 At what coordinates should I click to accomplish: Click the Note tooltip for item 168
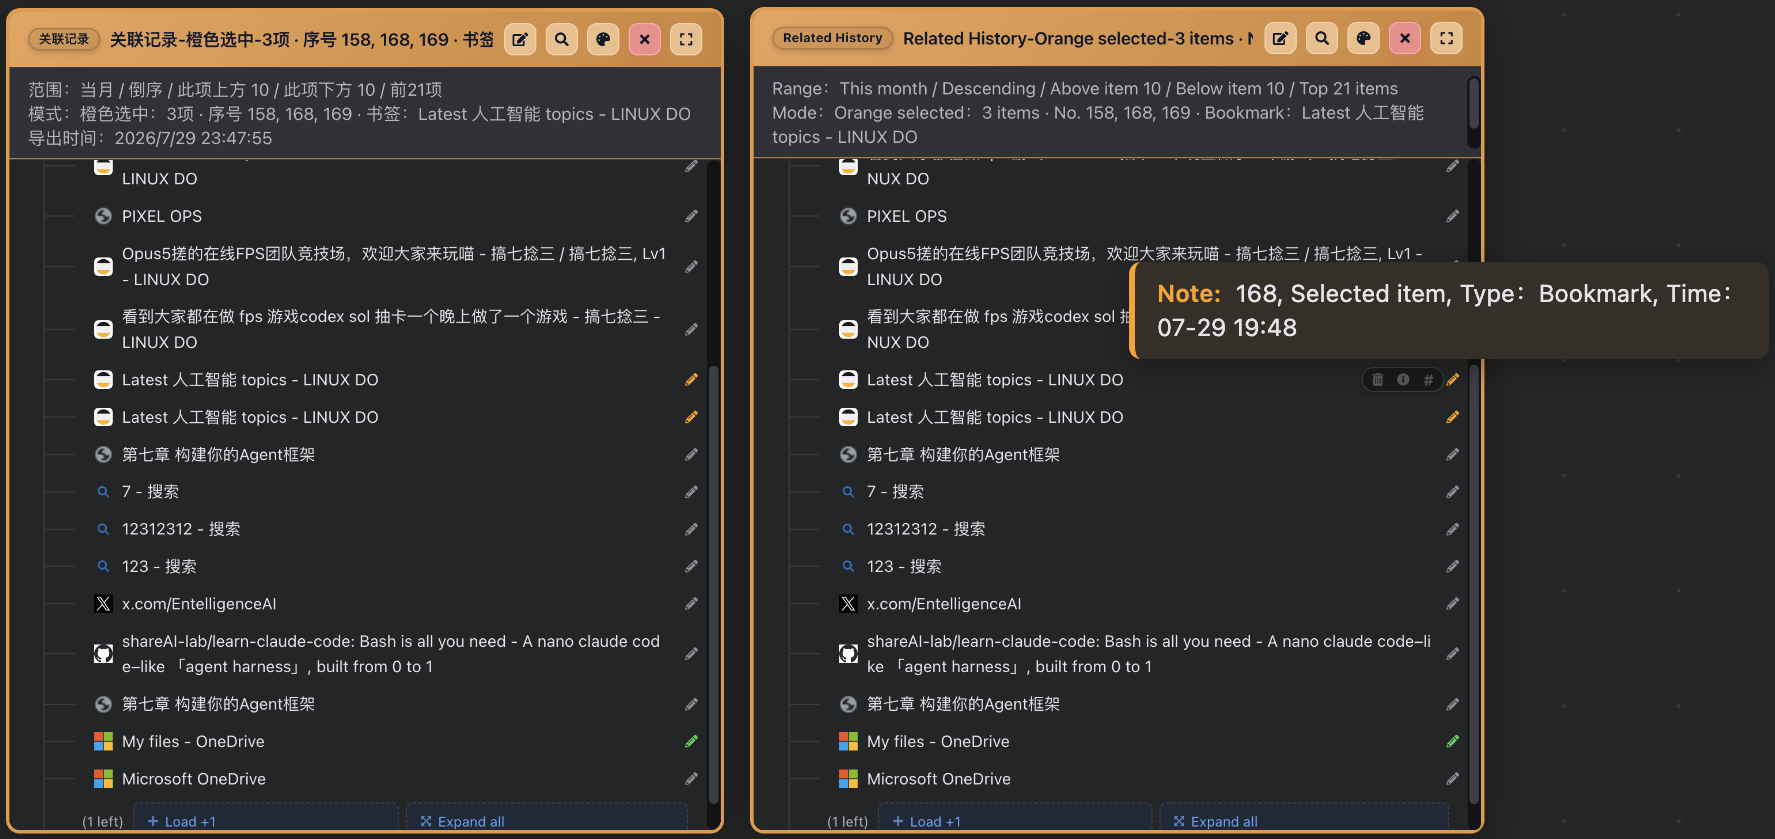[1448, 310]
